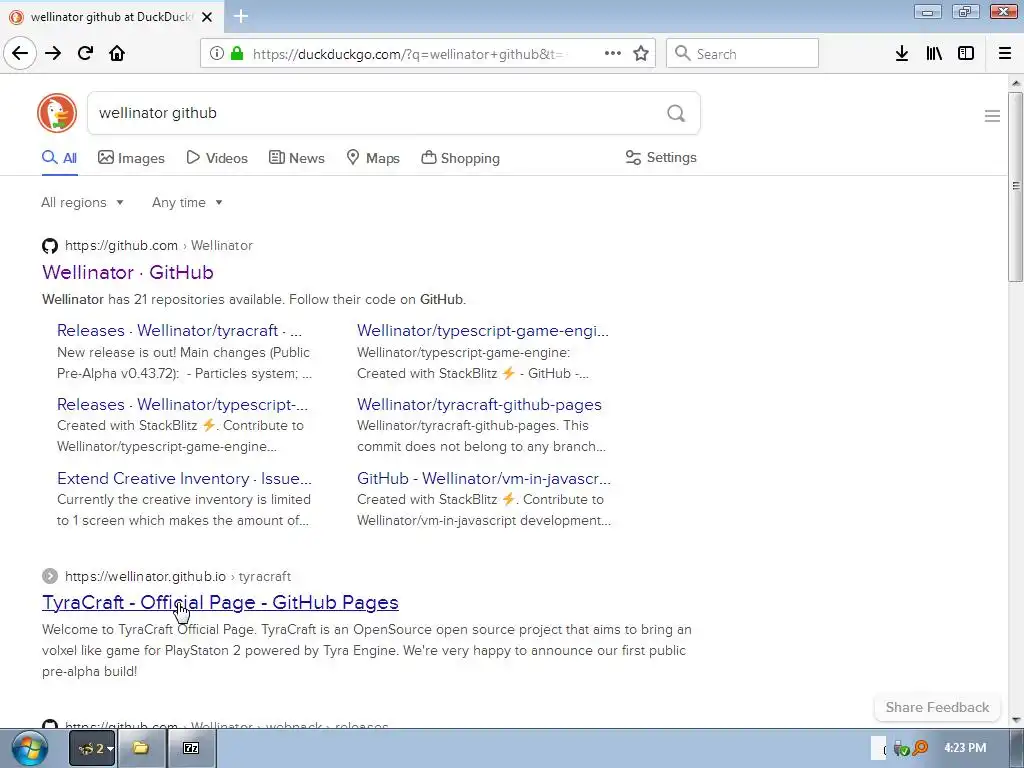
Task: Switch to the grouped taskbar app with 2 windows
Action: (x=92, y=748)
